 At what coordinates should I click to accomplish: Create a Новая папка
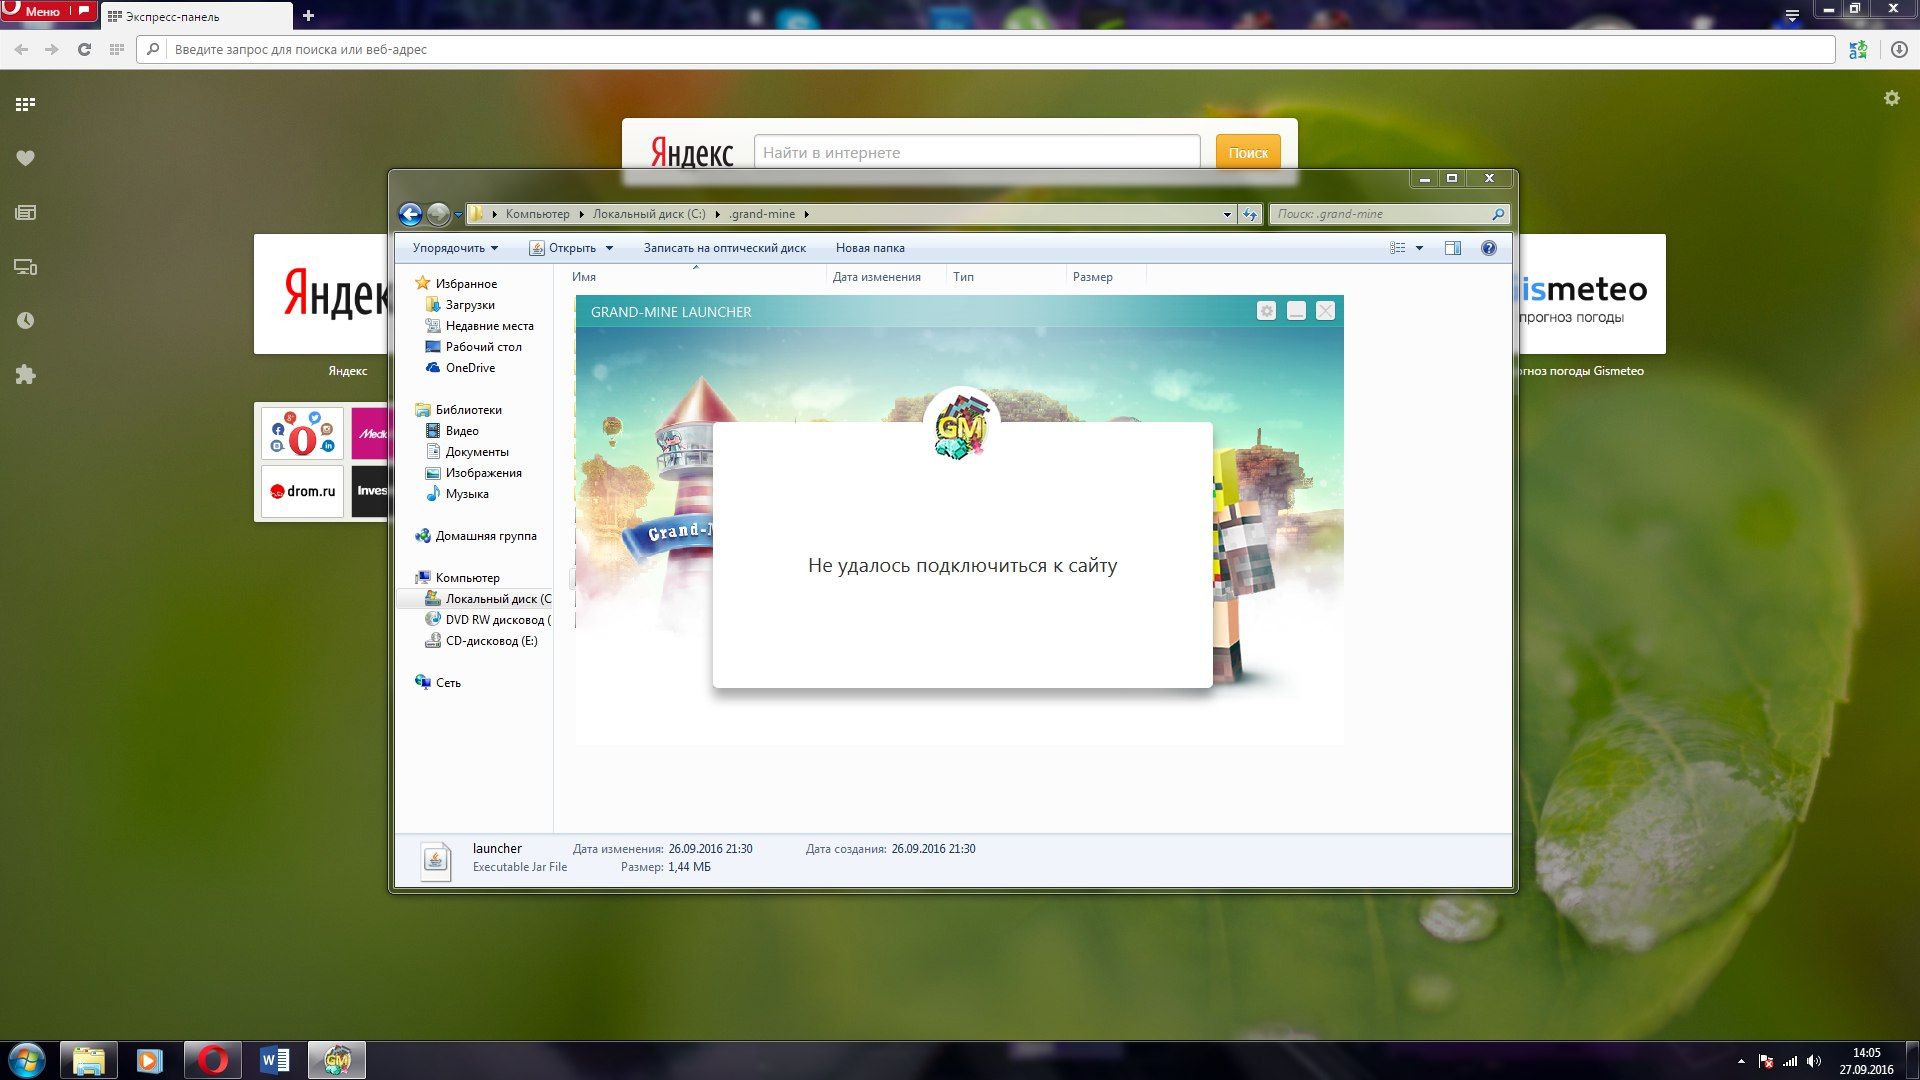pyautogui.click(x=870, y=248)
